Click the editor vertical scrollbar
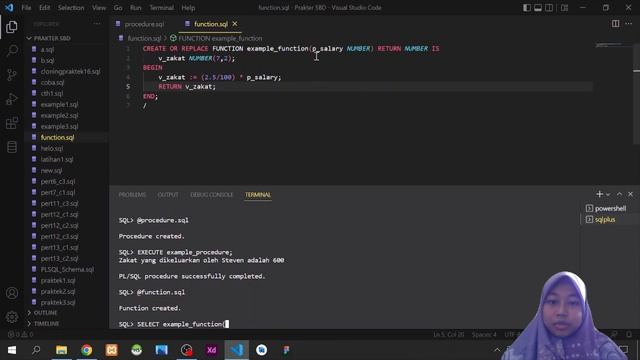 637,93
